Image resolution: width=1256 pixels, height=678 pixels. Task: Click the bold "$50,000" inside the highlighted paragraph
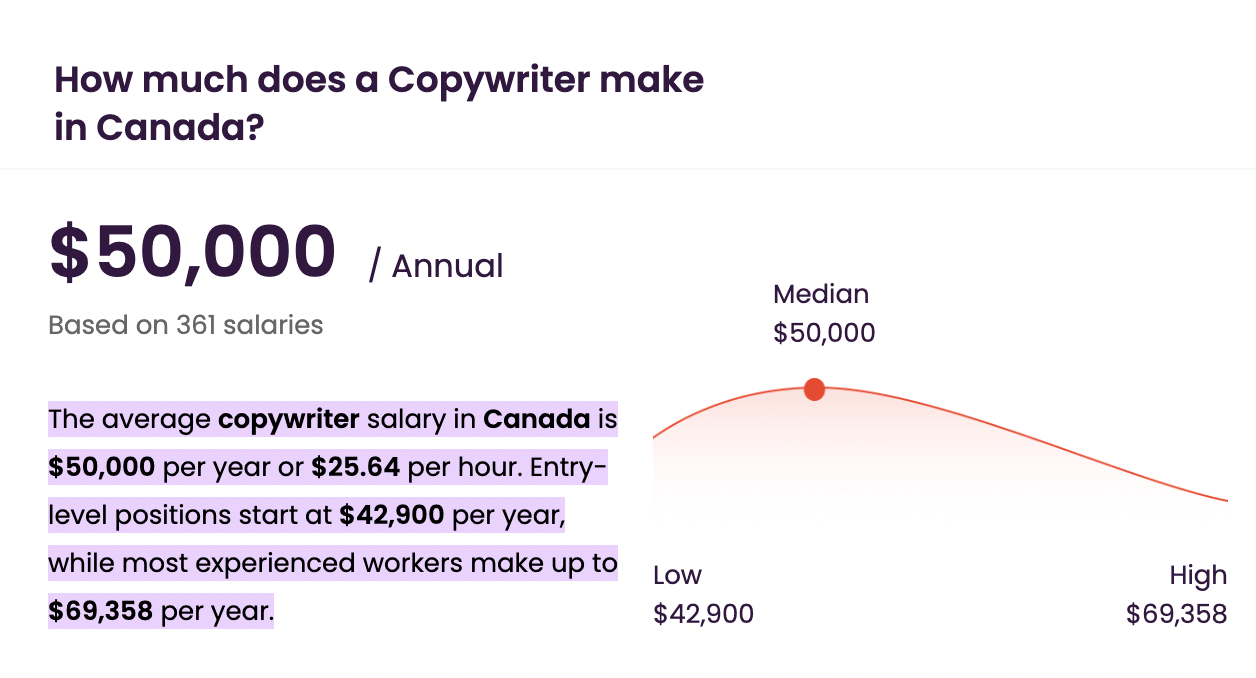pyautogui.click(x=102, y=467)
